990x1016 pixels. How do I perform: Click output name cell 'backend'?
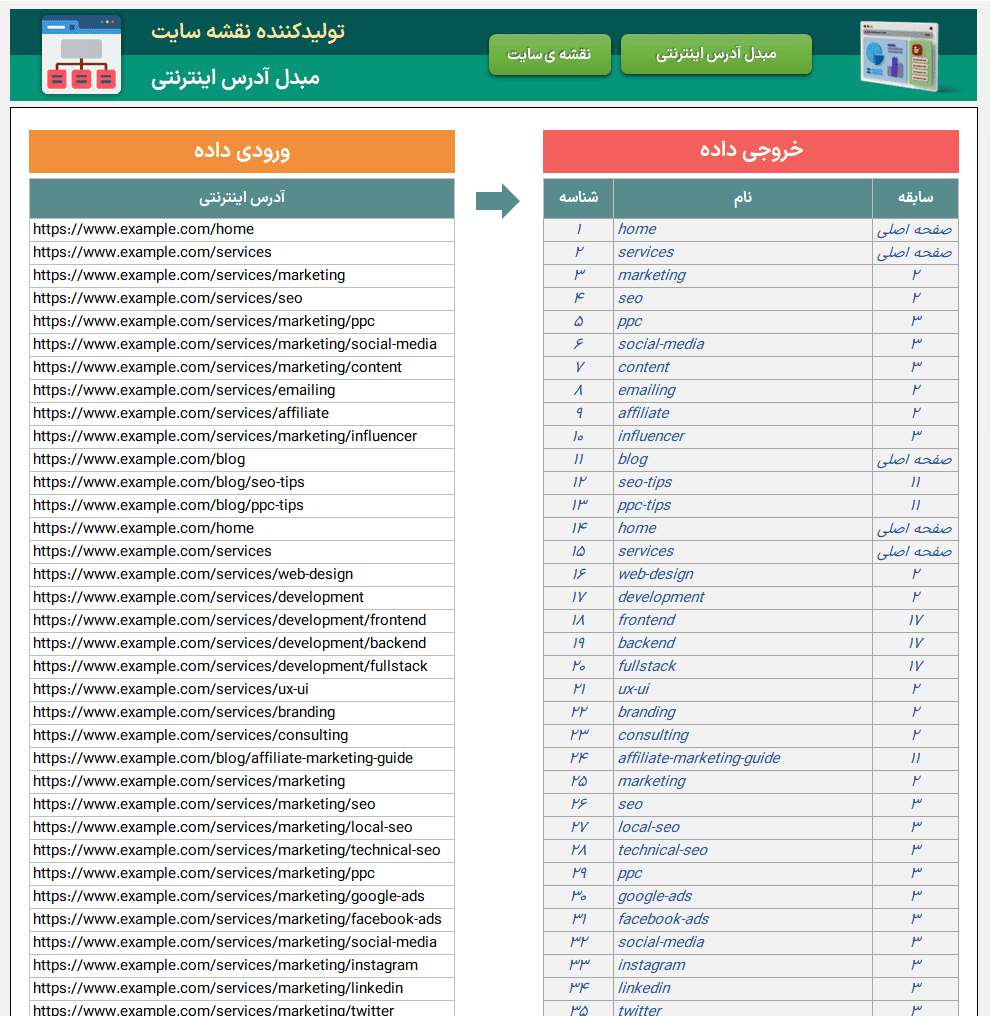pyautogui.click(x=743, y=643)
